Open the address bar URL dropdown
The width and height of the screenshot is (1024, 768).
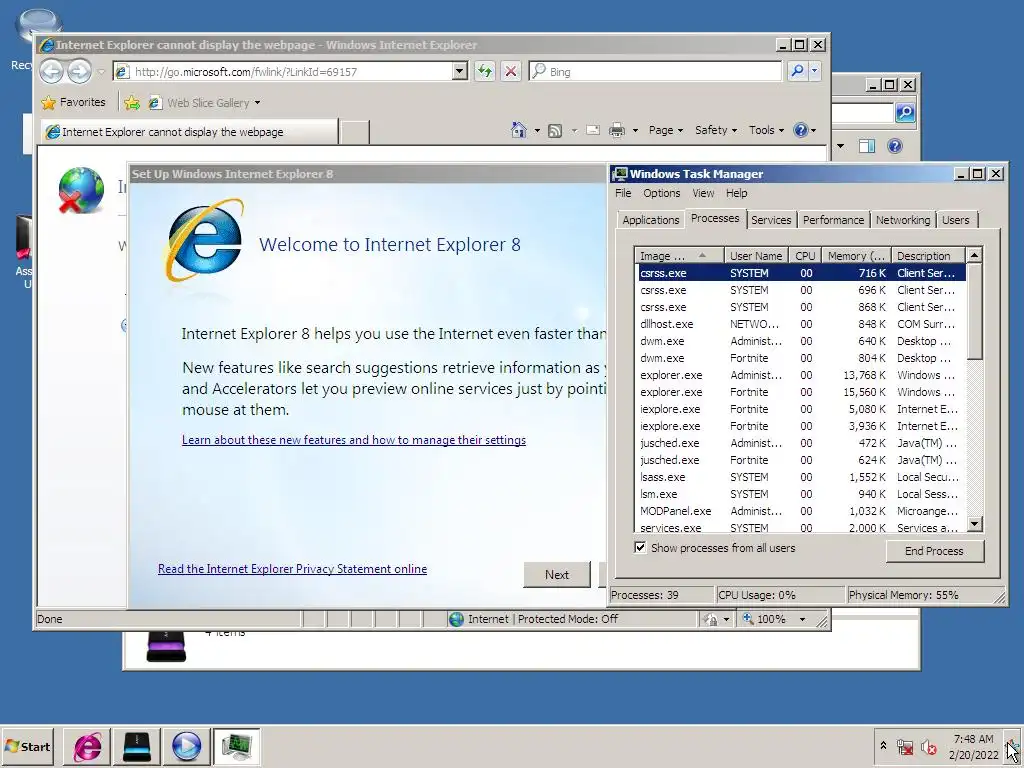point(460,71)
